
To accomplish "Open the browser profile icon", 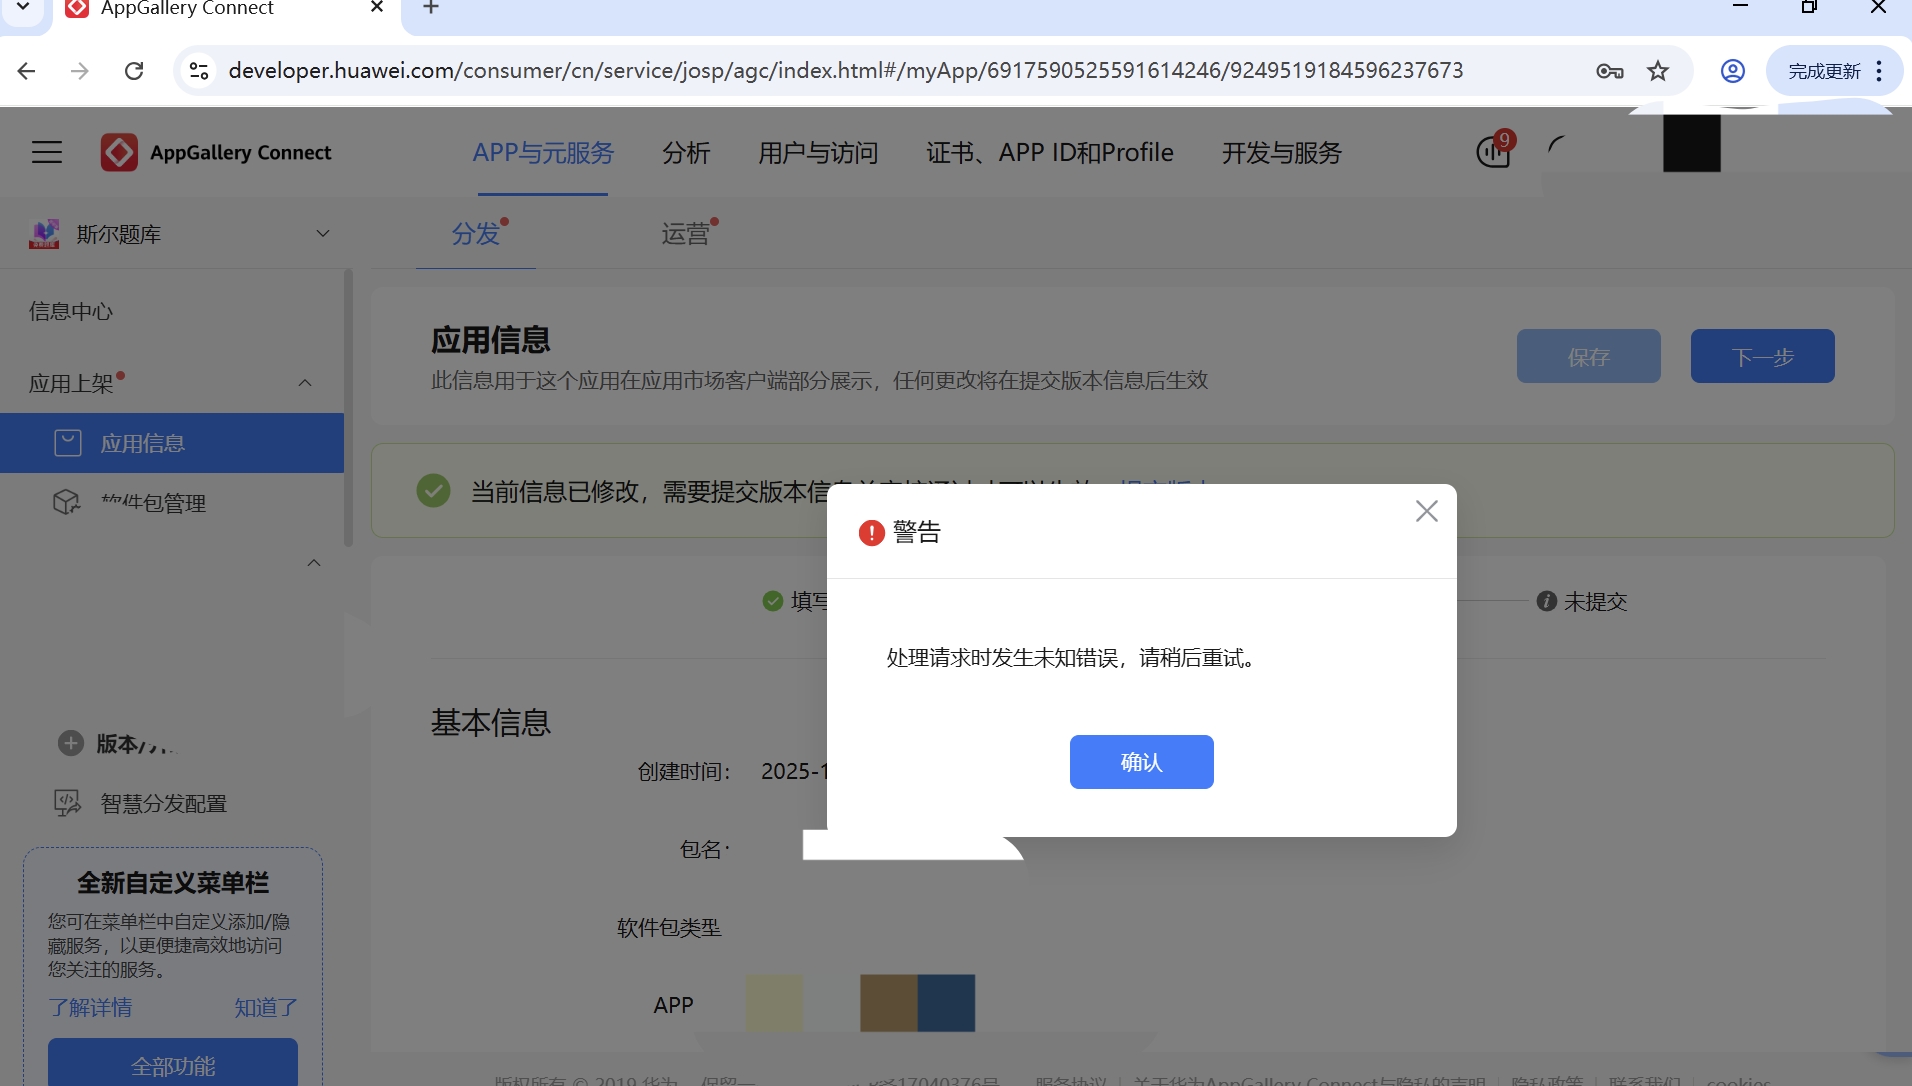I will 1732,71.
